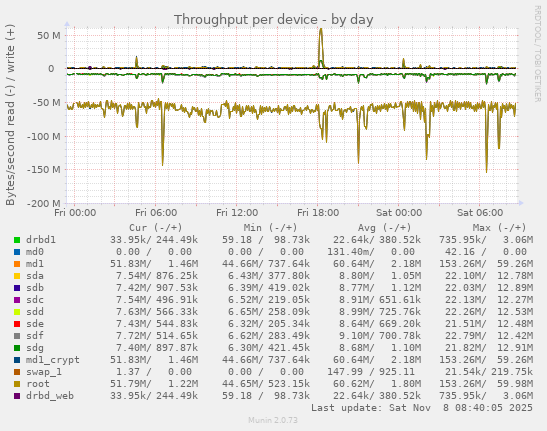Click sde Min write value 205.34k
Screen dimensions: 547x431
(289, 324)
